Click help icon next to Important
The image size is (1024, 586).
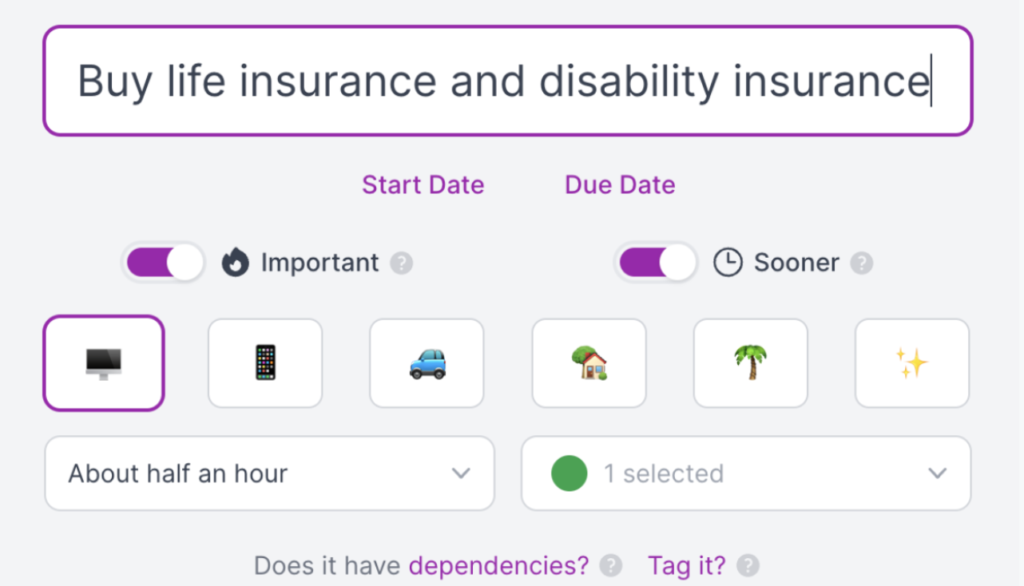point(401,264)
